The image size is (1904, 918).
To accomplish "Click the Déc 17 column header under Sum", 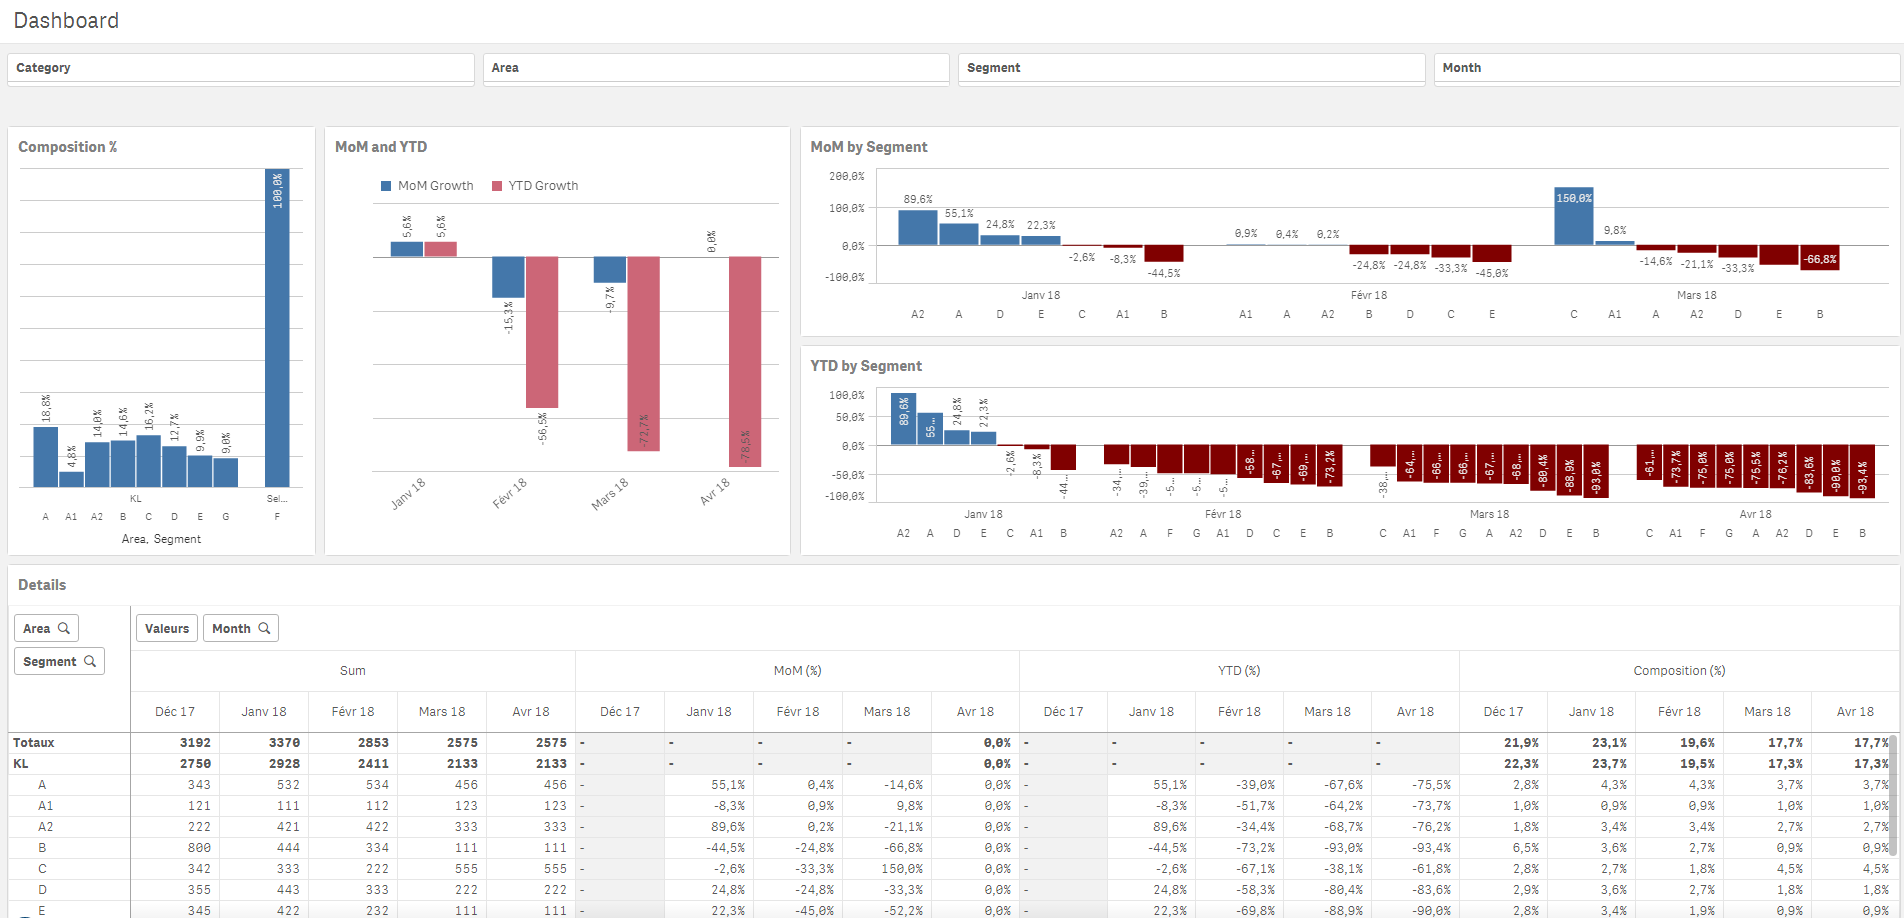I will pyautogui.click(x=175, y=711).
